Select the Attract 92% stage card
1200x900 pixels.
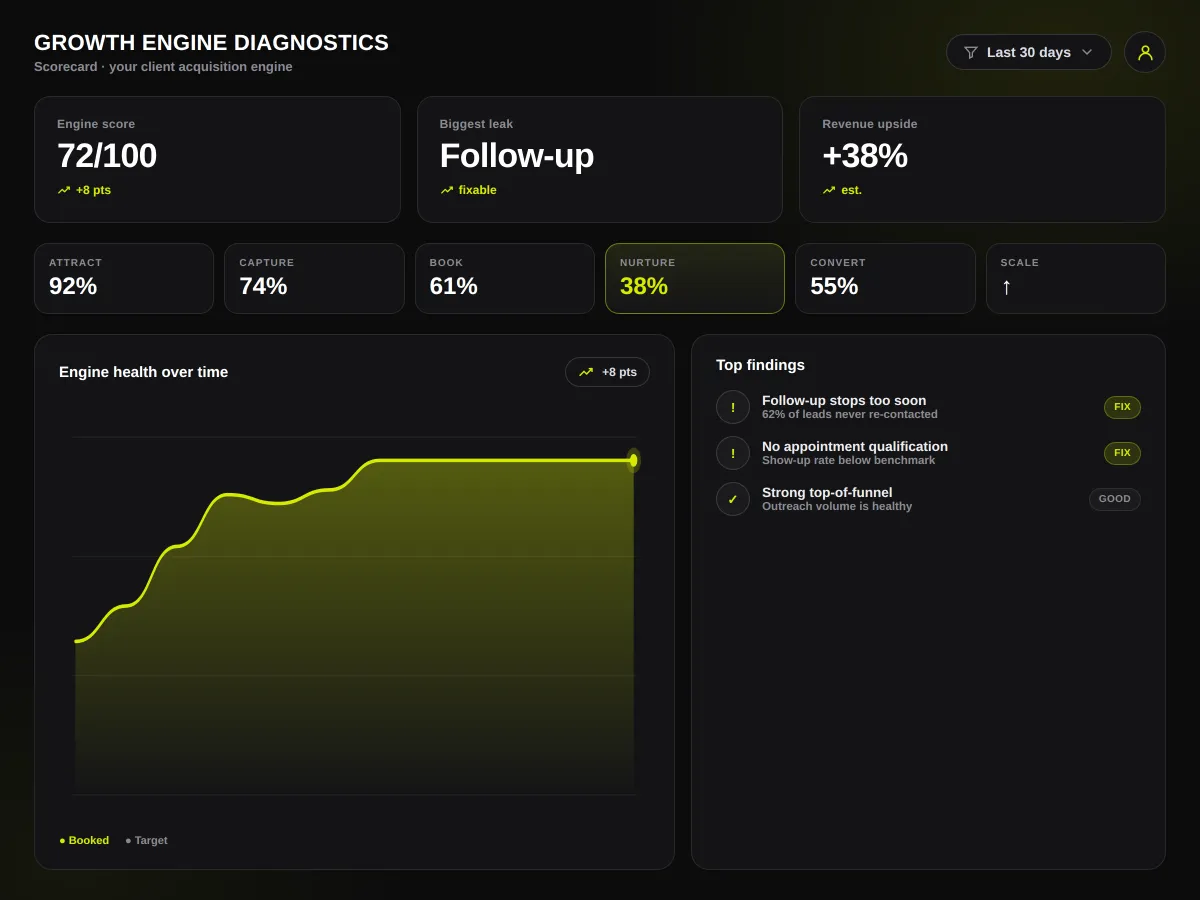click(x=124, y=278)
